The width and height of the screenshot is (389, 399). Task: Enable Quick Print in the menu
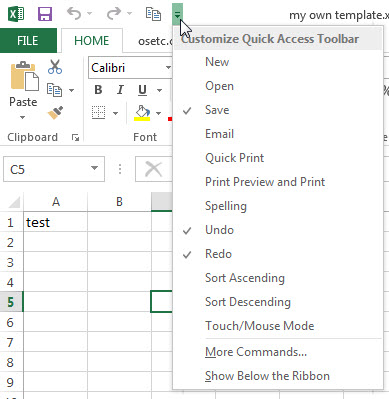tap(278, 158)
